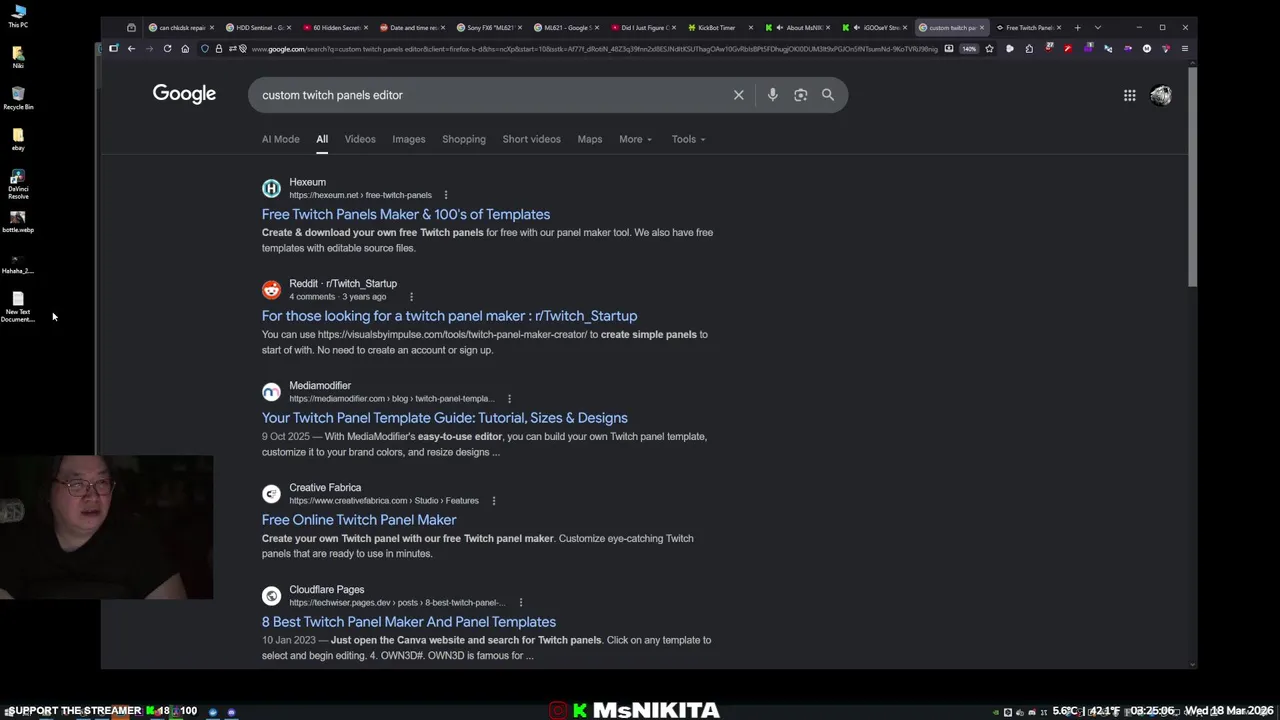Click the browser Back arrow
The height and width of the screenshot is (720, 1280).
tap(131, 48)
